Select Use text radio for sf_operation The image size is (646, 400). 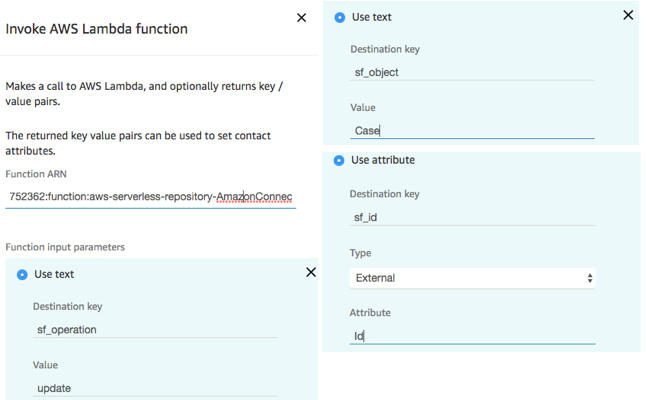(22, 275)
